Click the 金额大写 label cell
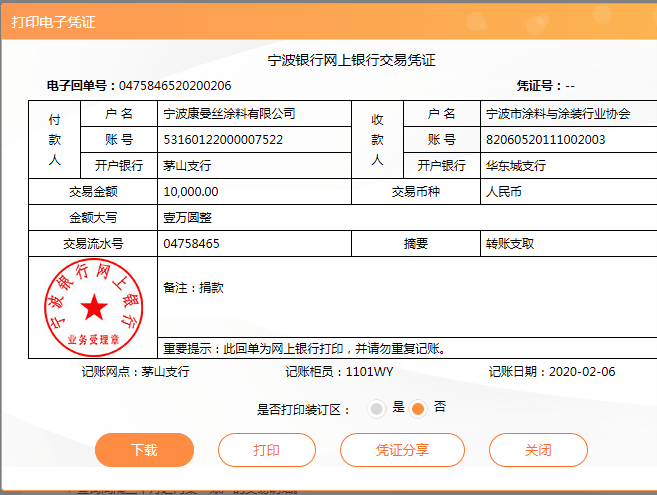This screenshot has width=657, height=495. point(93,218)
